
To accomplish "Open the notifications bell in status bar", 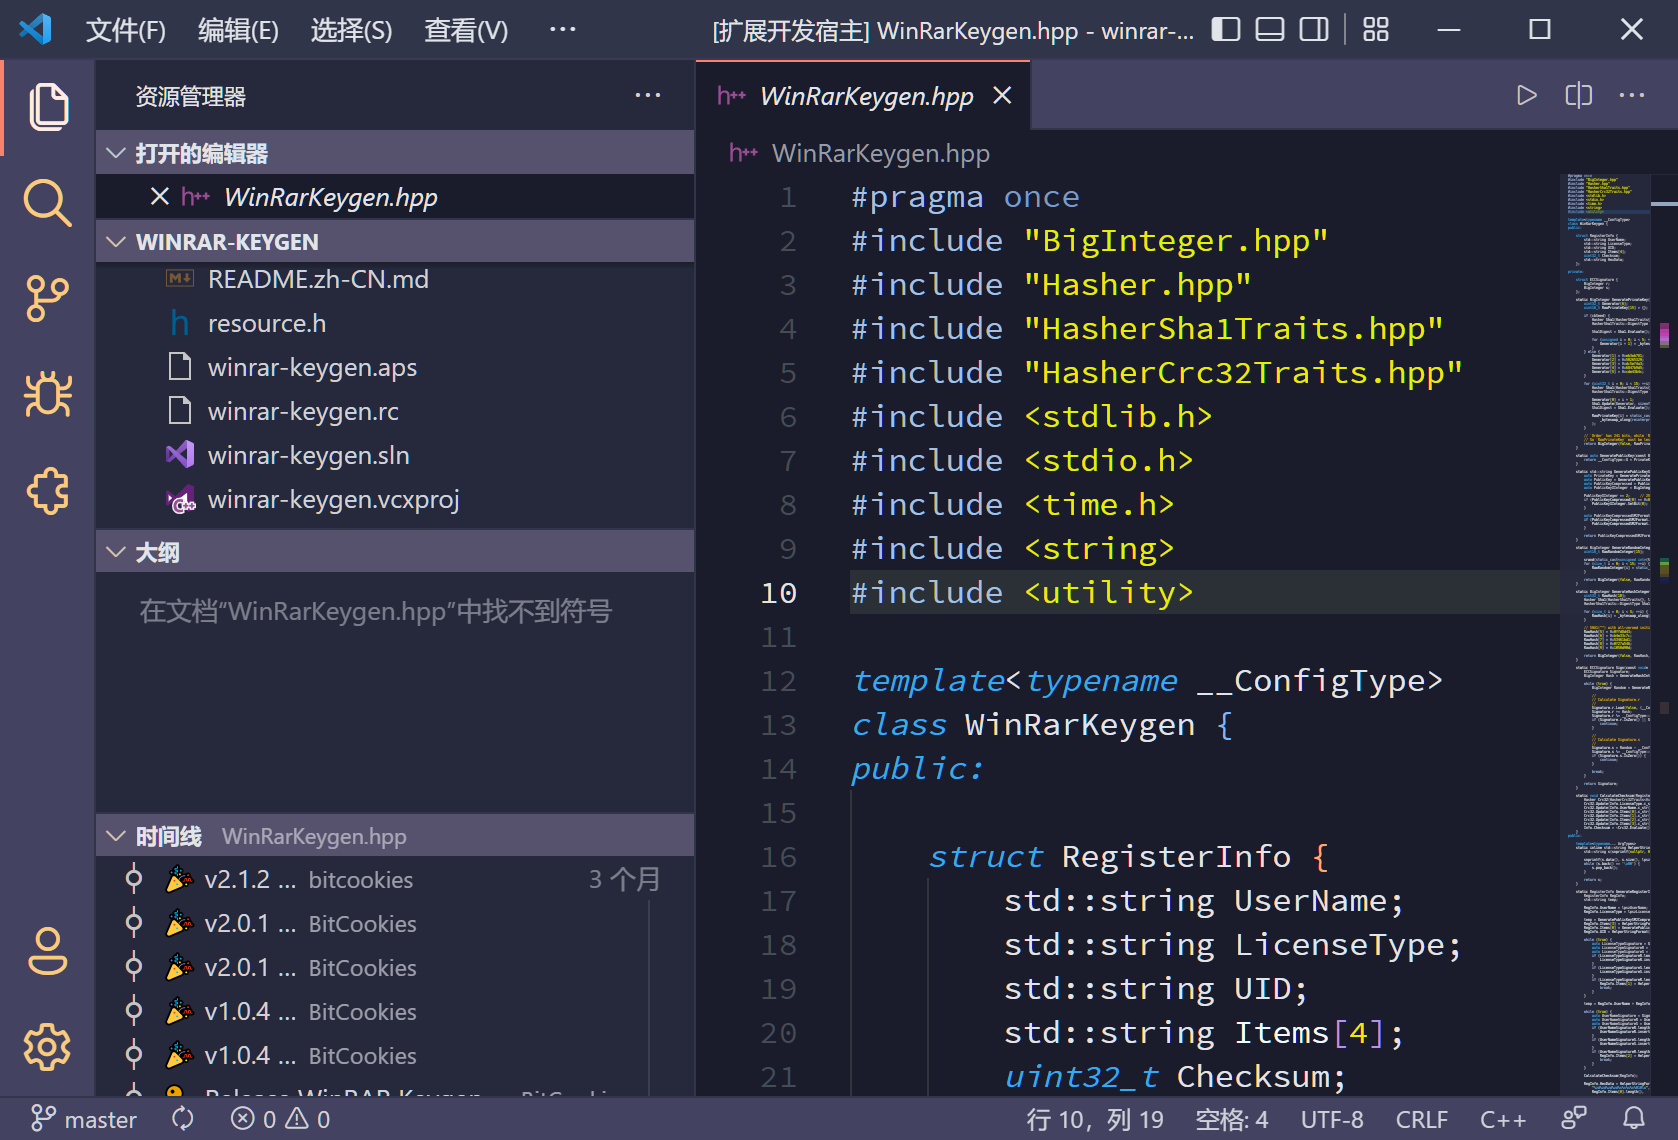I will (x=1634, y=1118).
